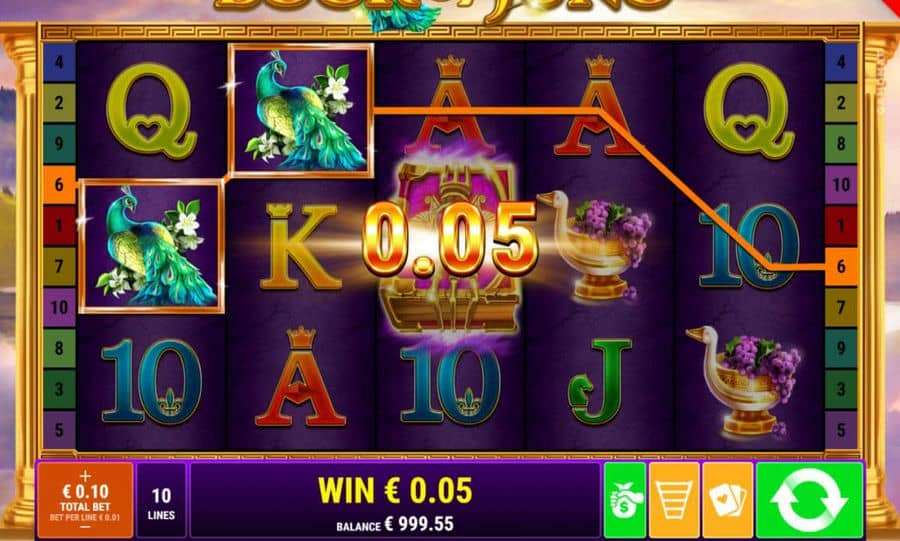Click the WIN € 0.05 display
This screenshot has width=900, height=541.
click(x=395, y=491)
